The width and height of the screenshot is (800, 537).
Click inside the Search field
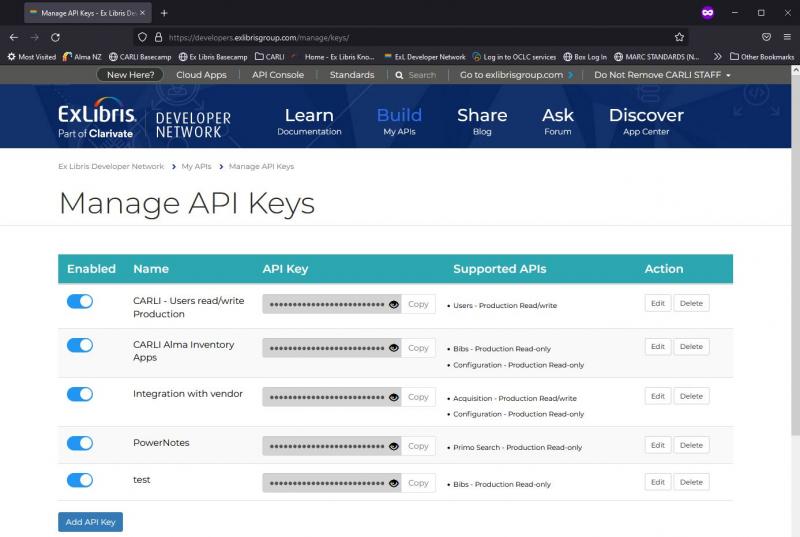(x=422, y=75)
